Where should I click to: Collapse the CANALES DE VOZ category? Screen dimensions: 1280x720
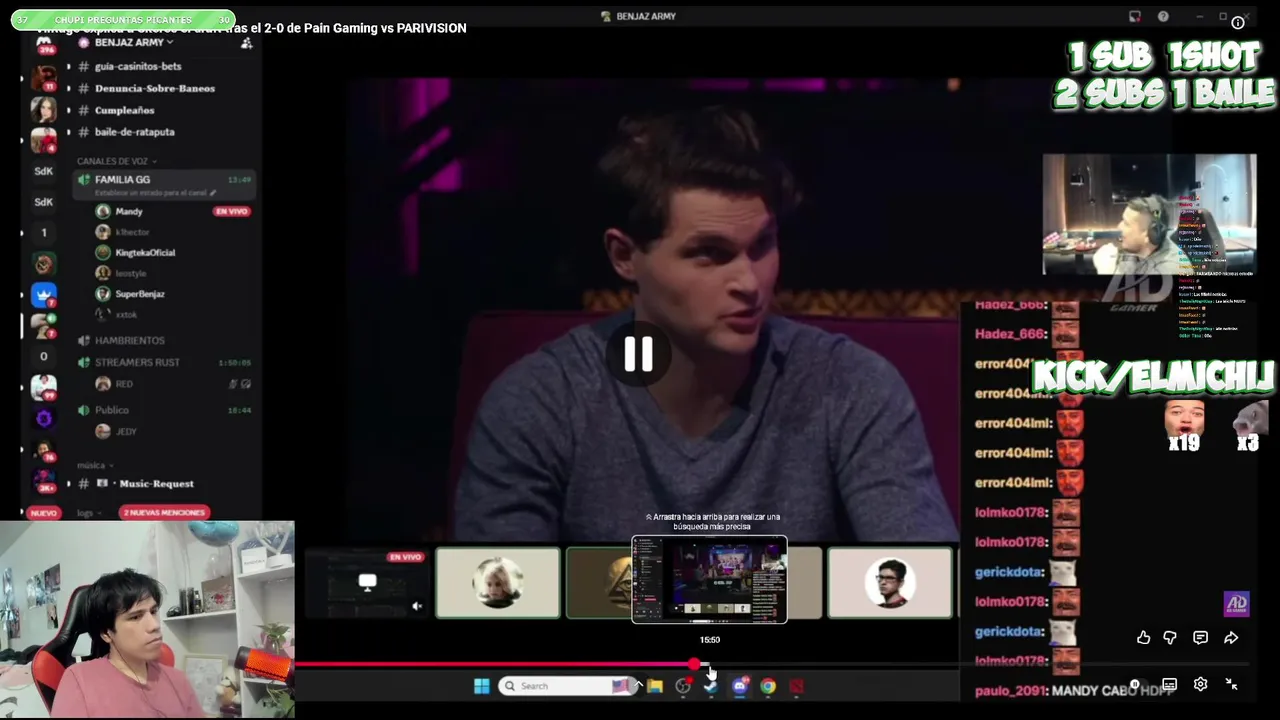point(116,161)
